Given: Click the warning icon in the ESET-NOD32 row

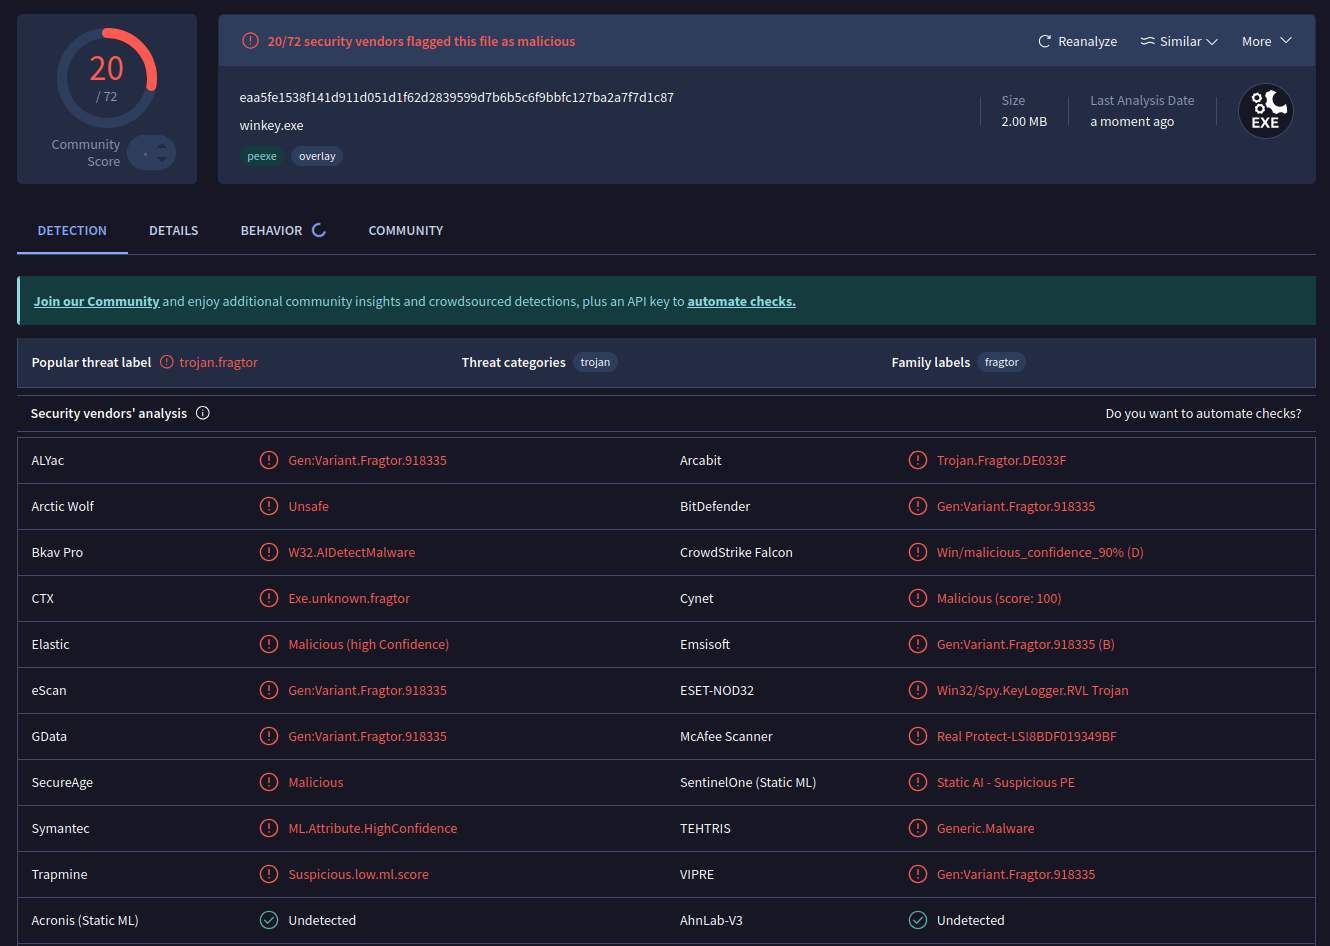Looking at the screenshot, I should [x=917, y=690].
